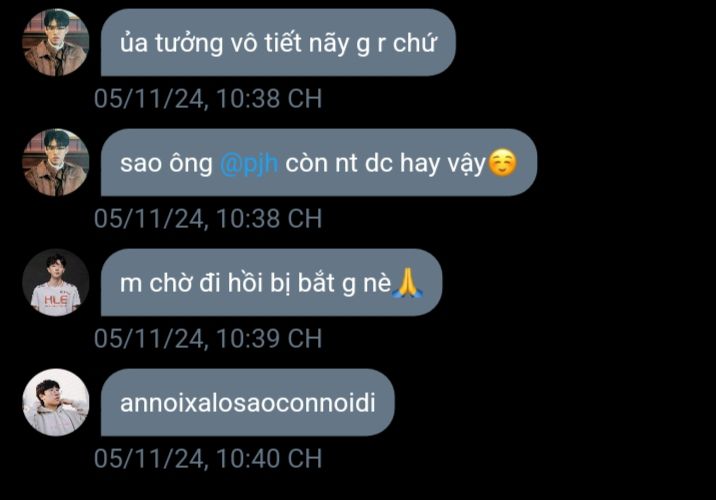The height and width of the screenshot is (500, 716).
Task: Open profile of HLE jersey avatar
Action: tap(56, 283)
